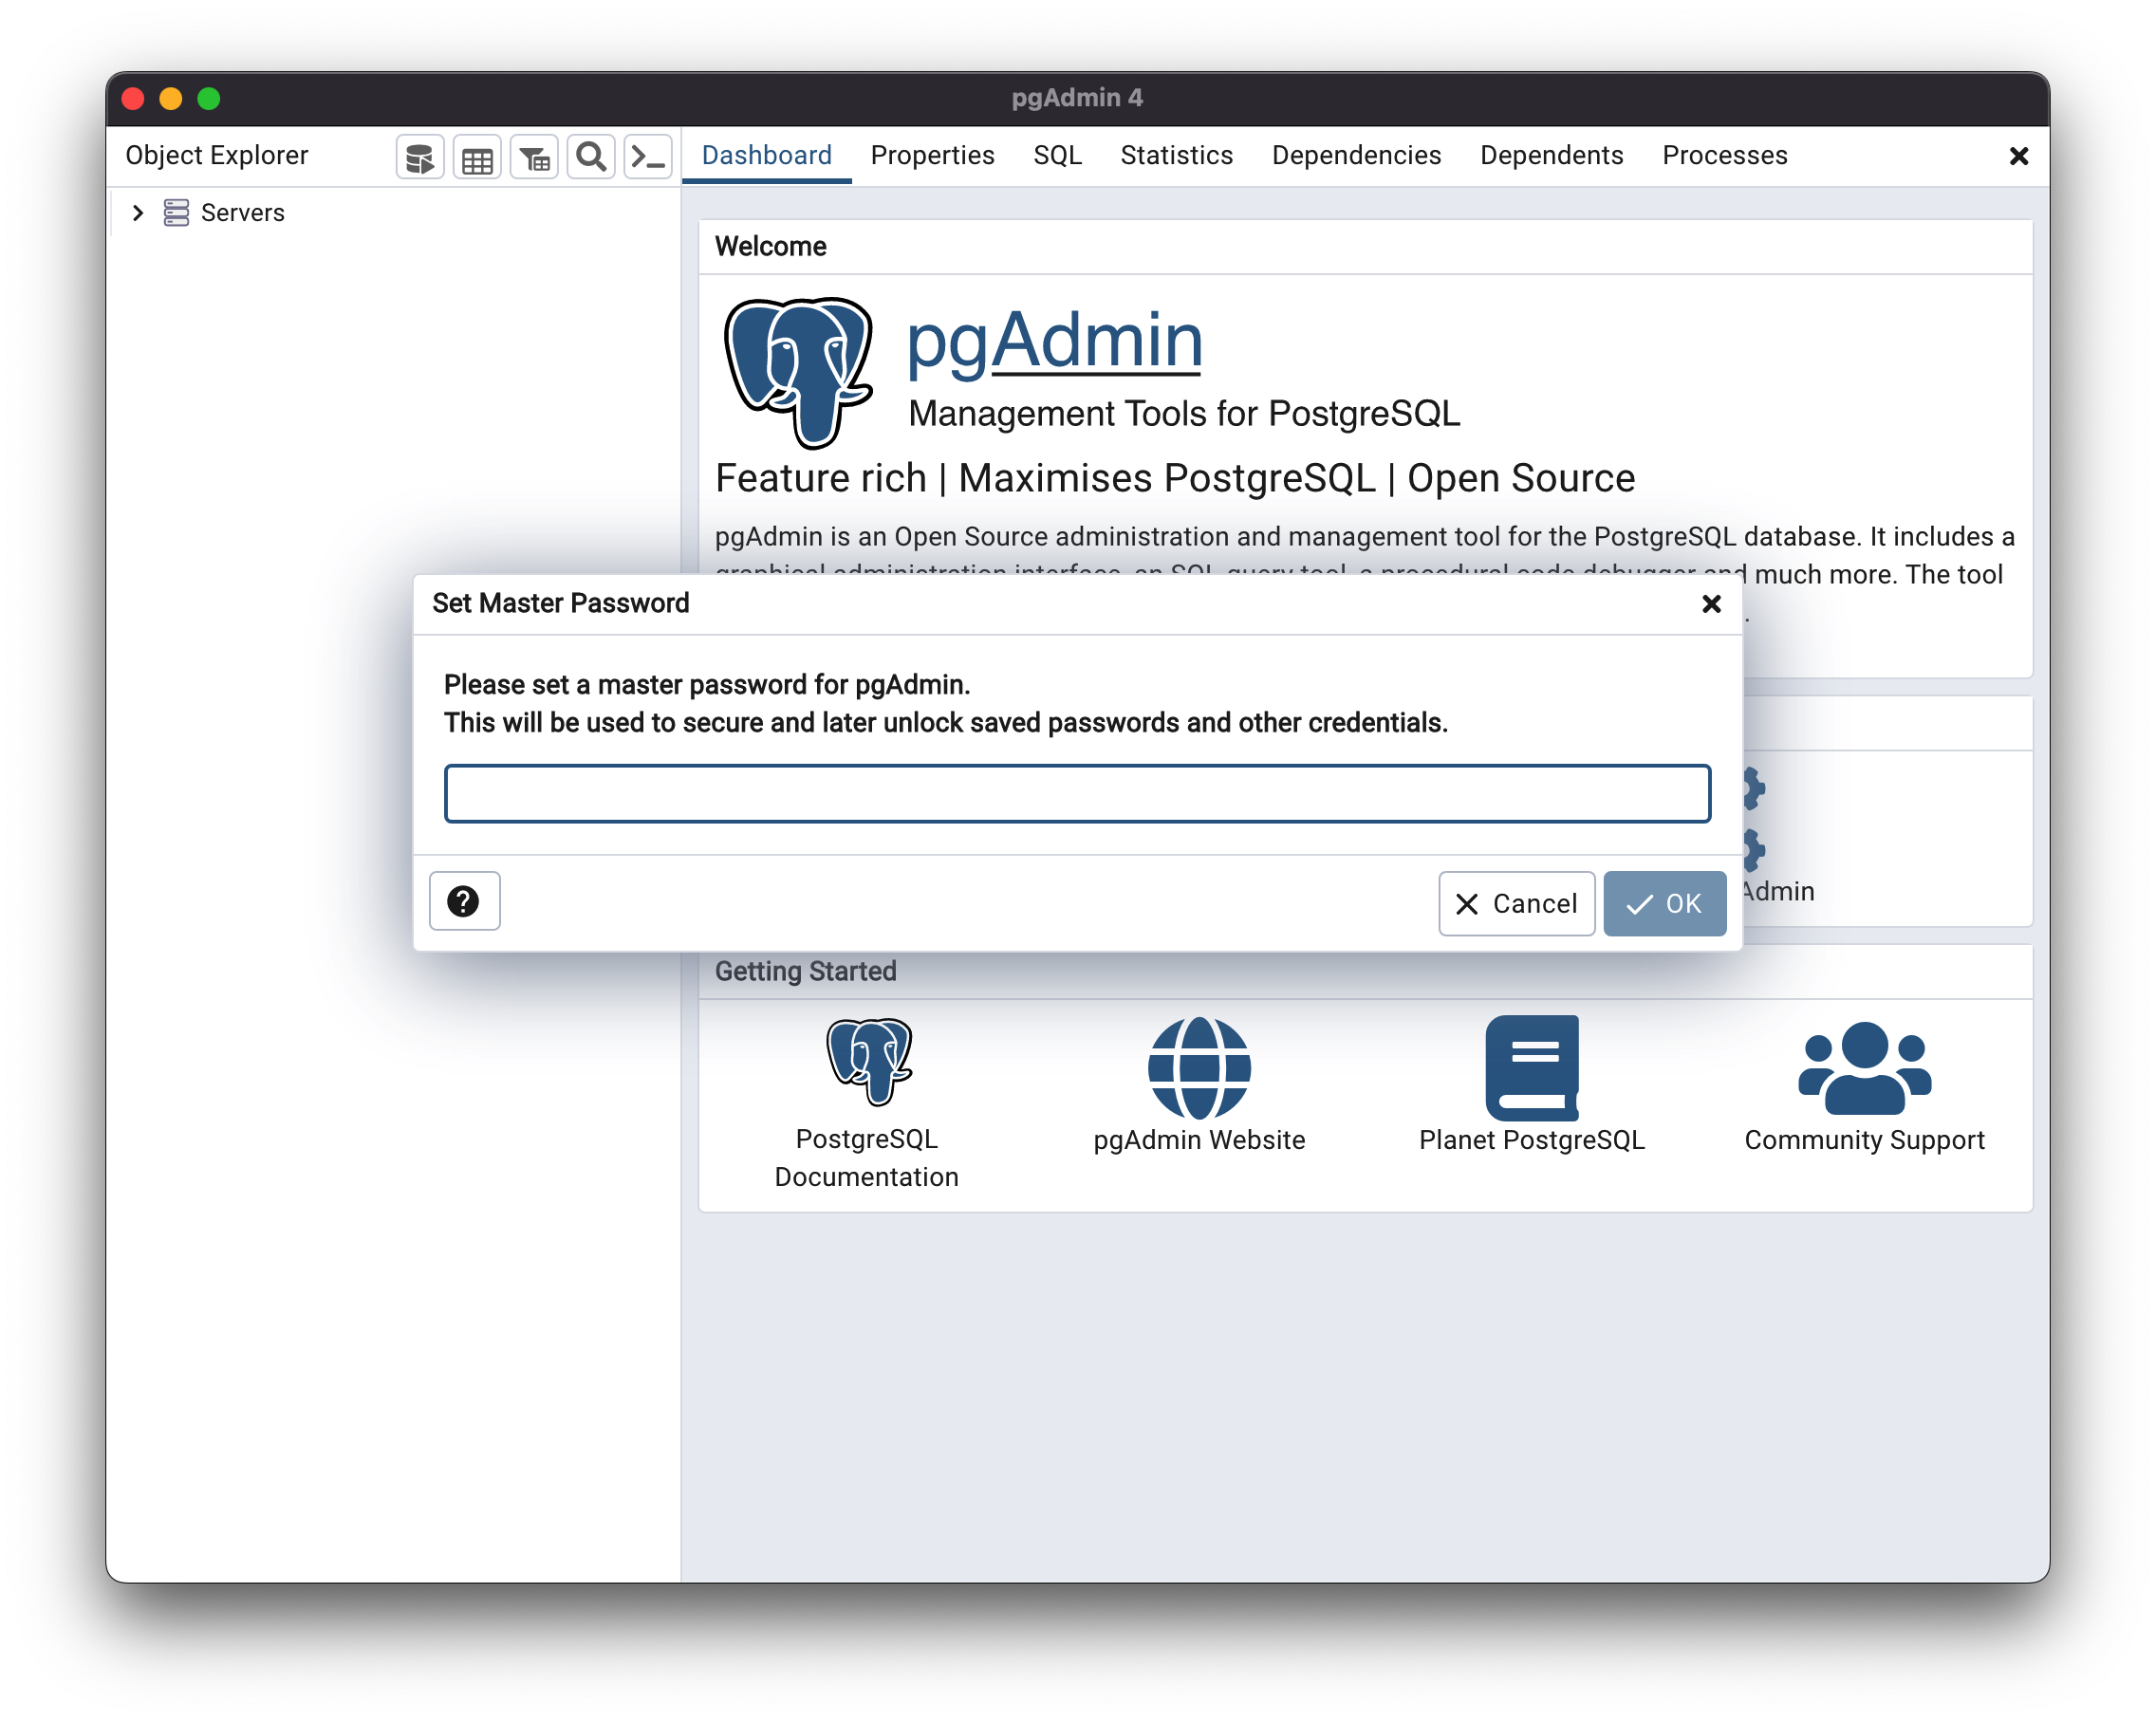Open the Search Objects magnifier icon
Screen dimensions: 2156x1723
point(591,157)
